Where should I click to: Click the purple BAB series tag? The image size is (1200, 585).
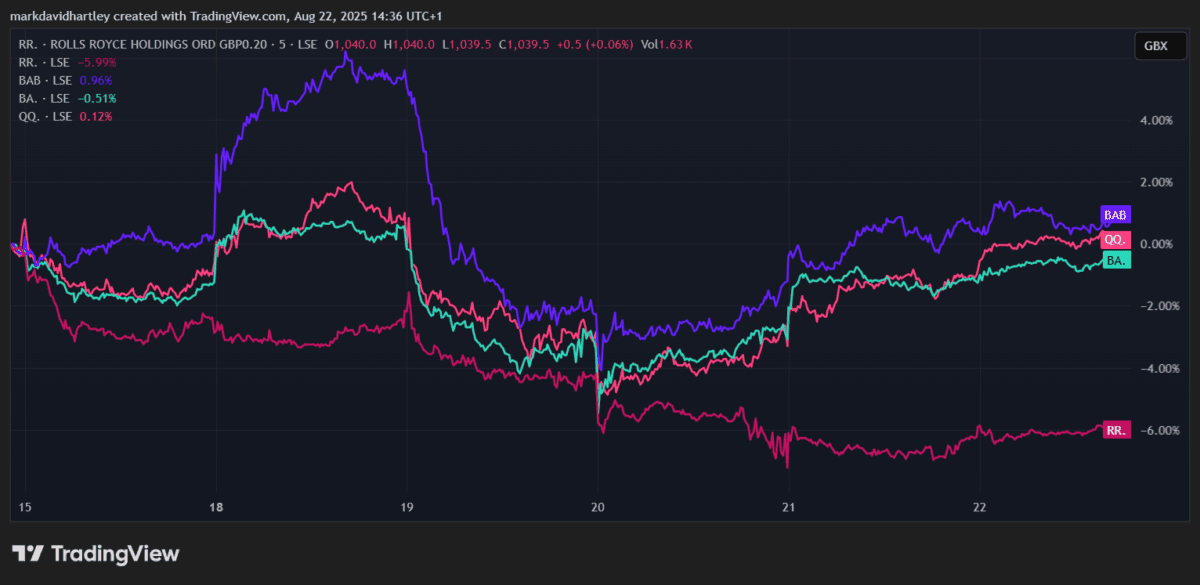(1114, 215)
